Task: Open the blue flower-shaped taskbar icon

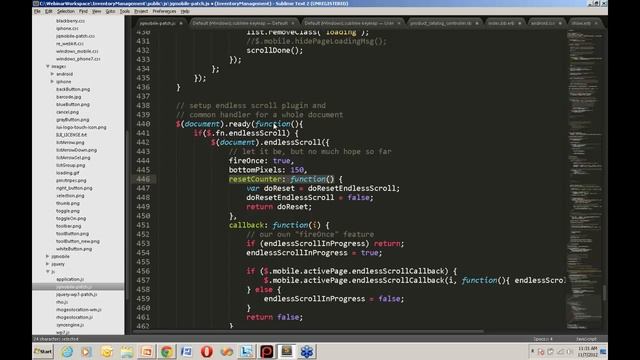Action: tap(307, 351)
